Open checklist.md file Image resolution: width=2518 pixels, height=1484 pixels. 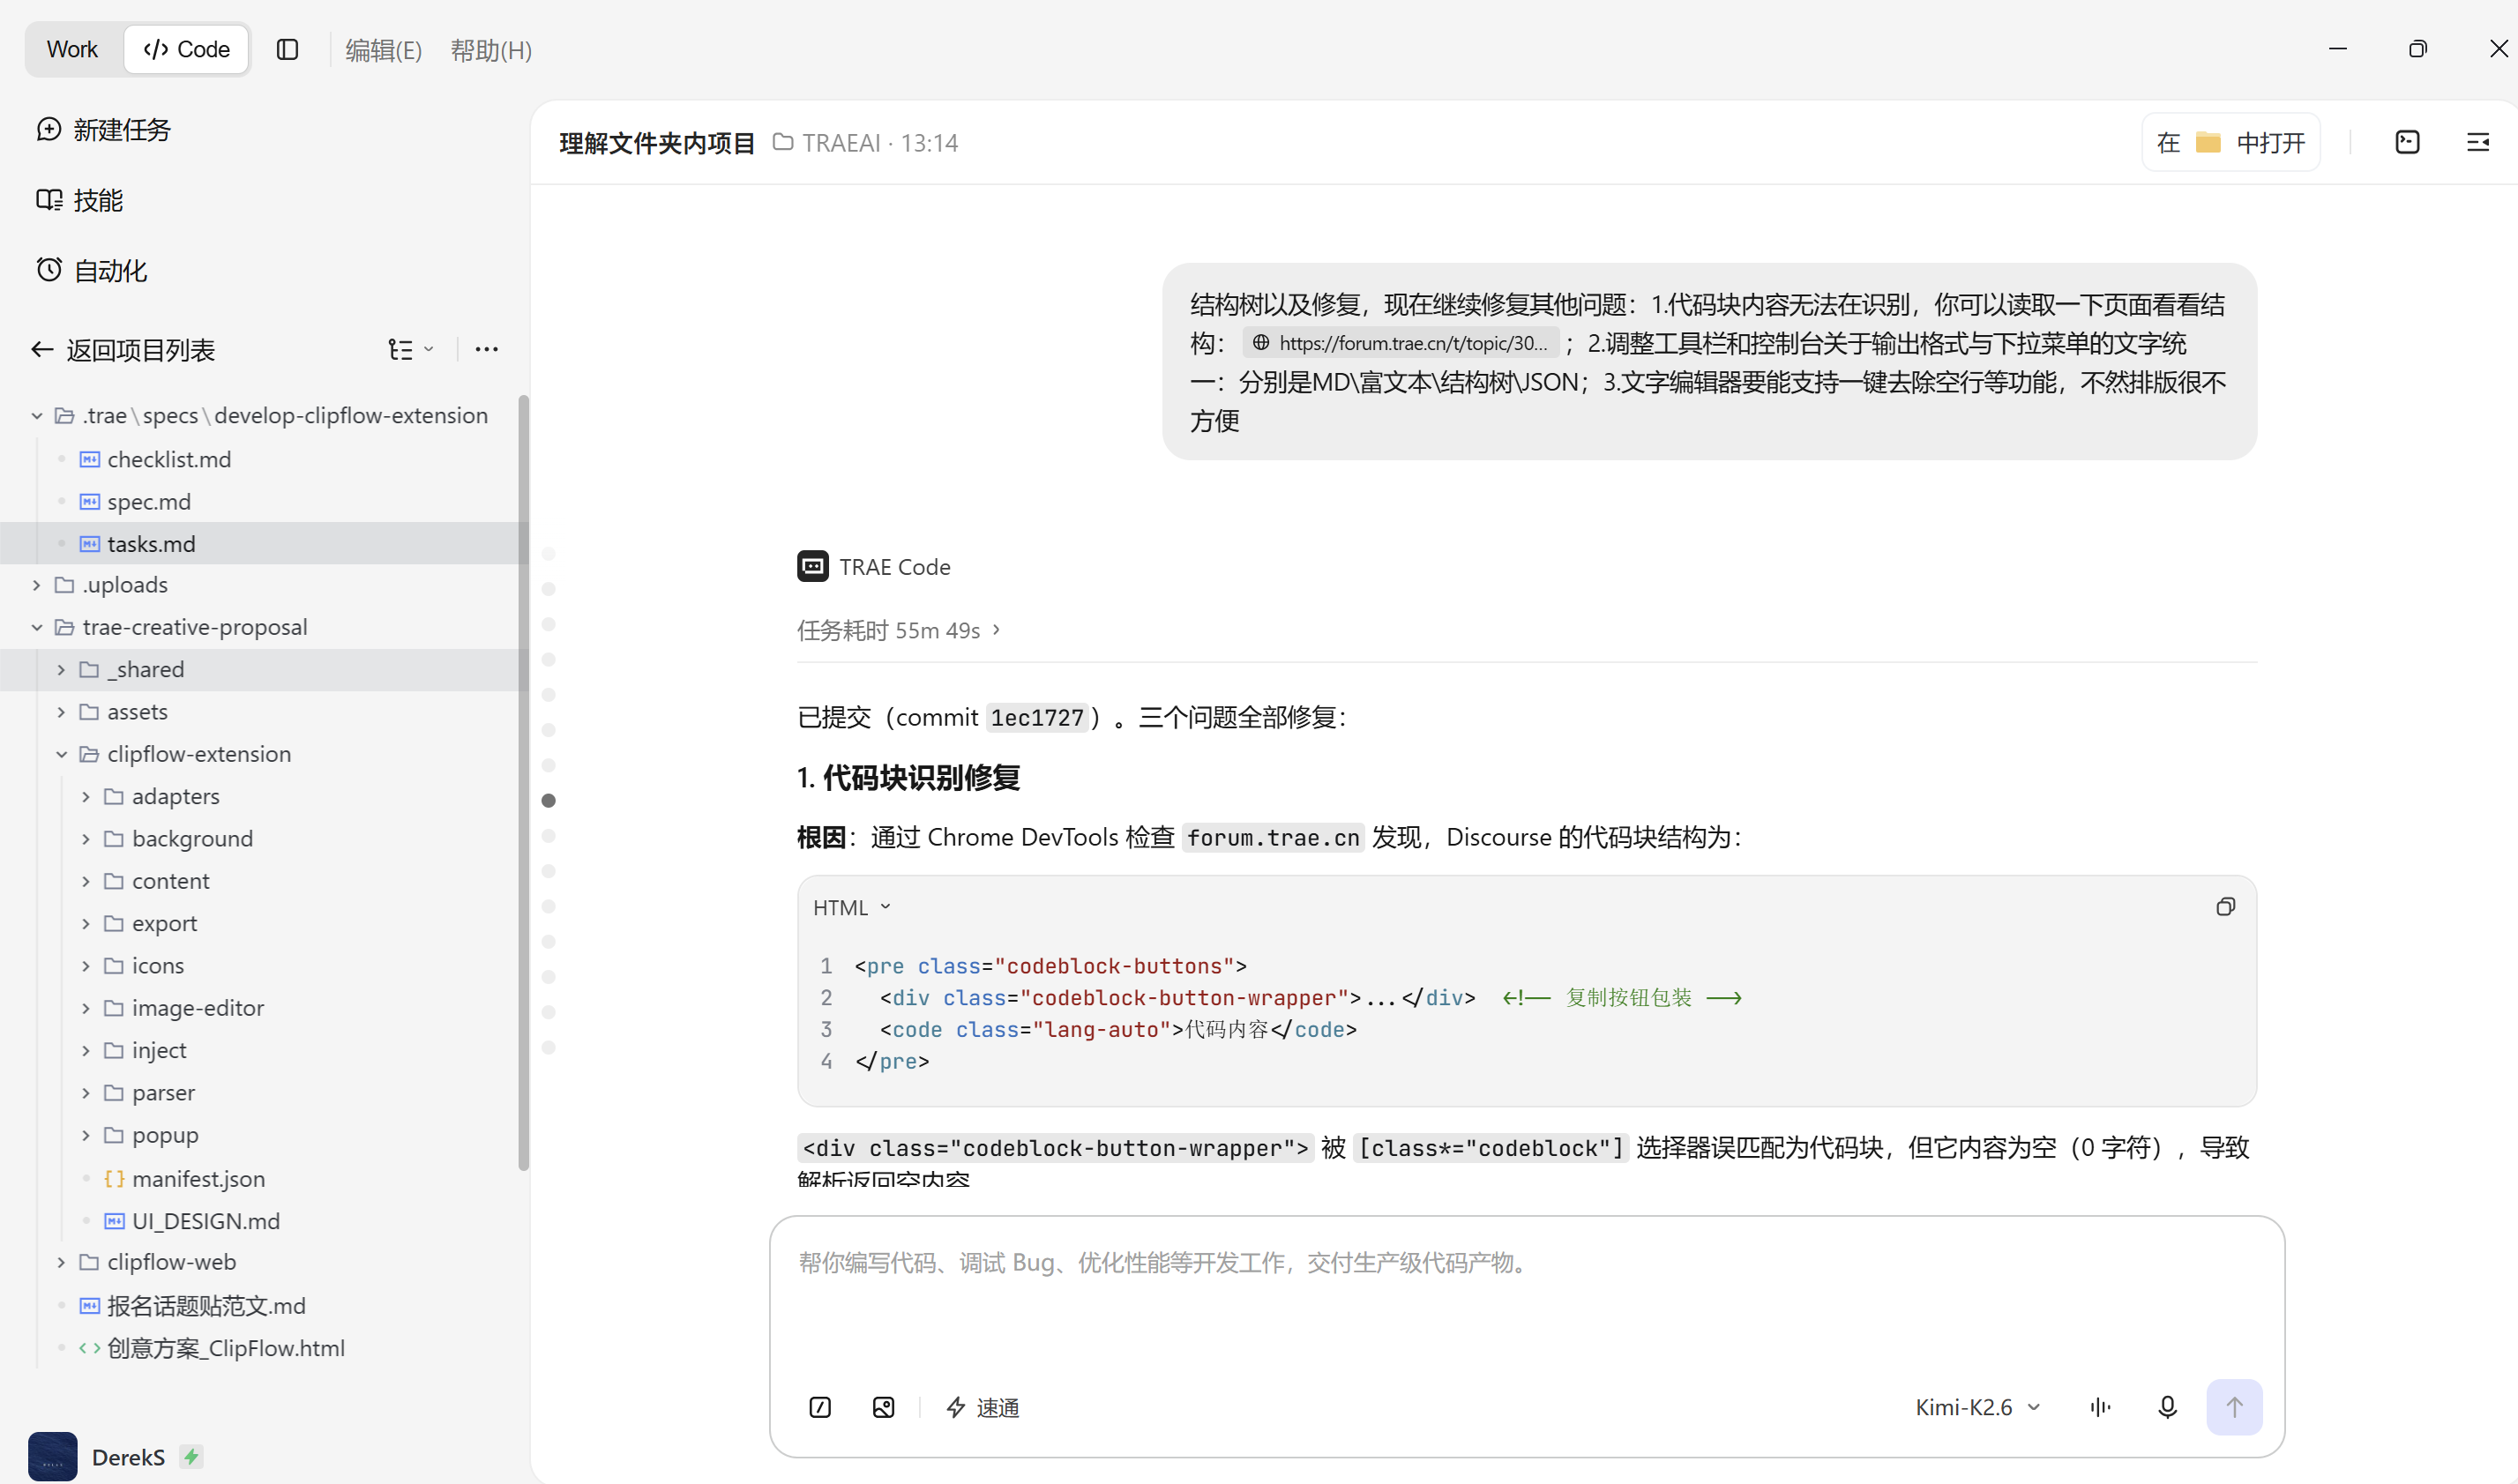click(169, 459)
